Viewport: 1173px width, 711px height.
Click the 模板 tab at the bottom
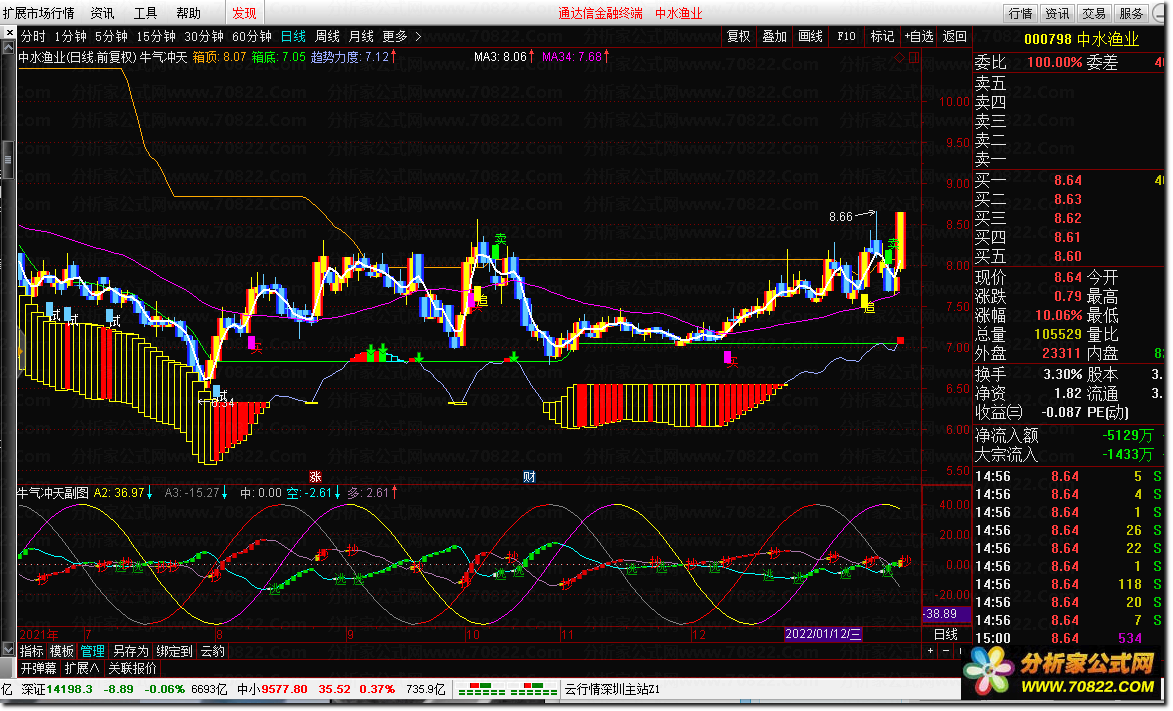click(x=61, y=651)
